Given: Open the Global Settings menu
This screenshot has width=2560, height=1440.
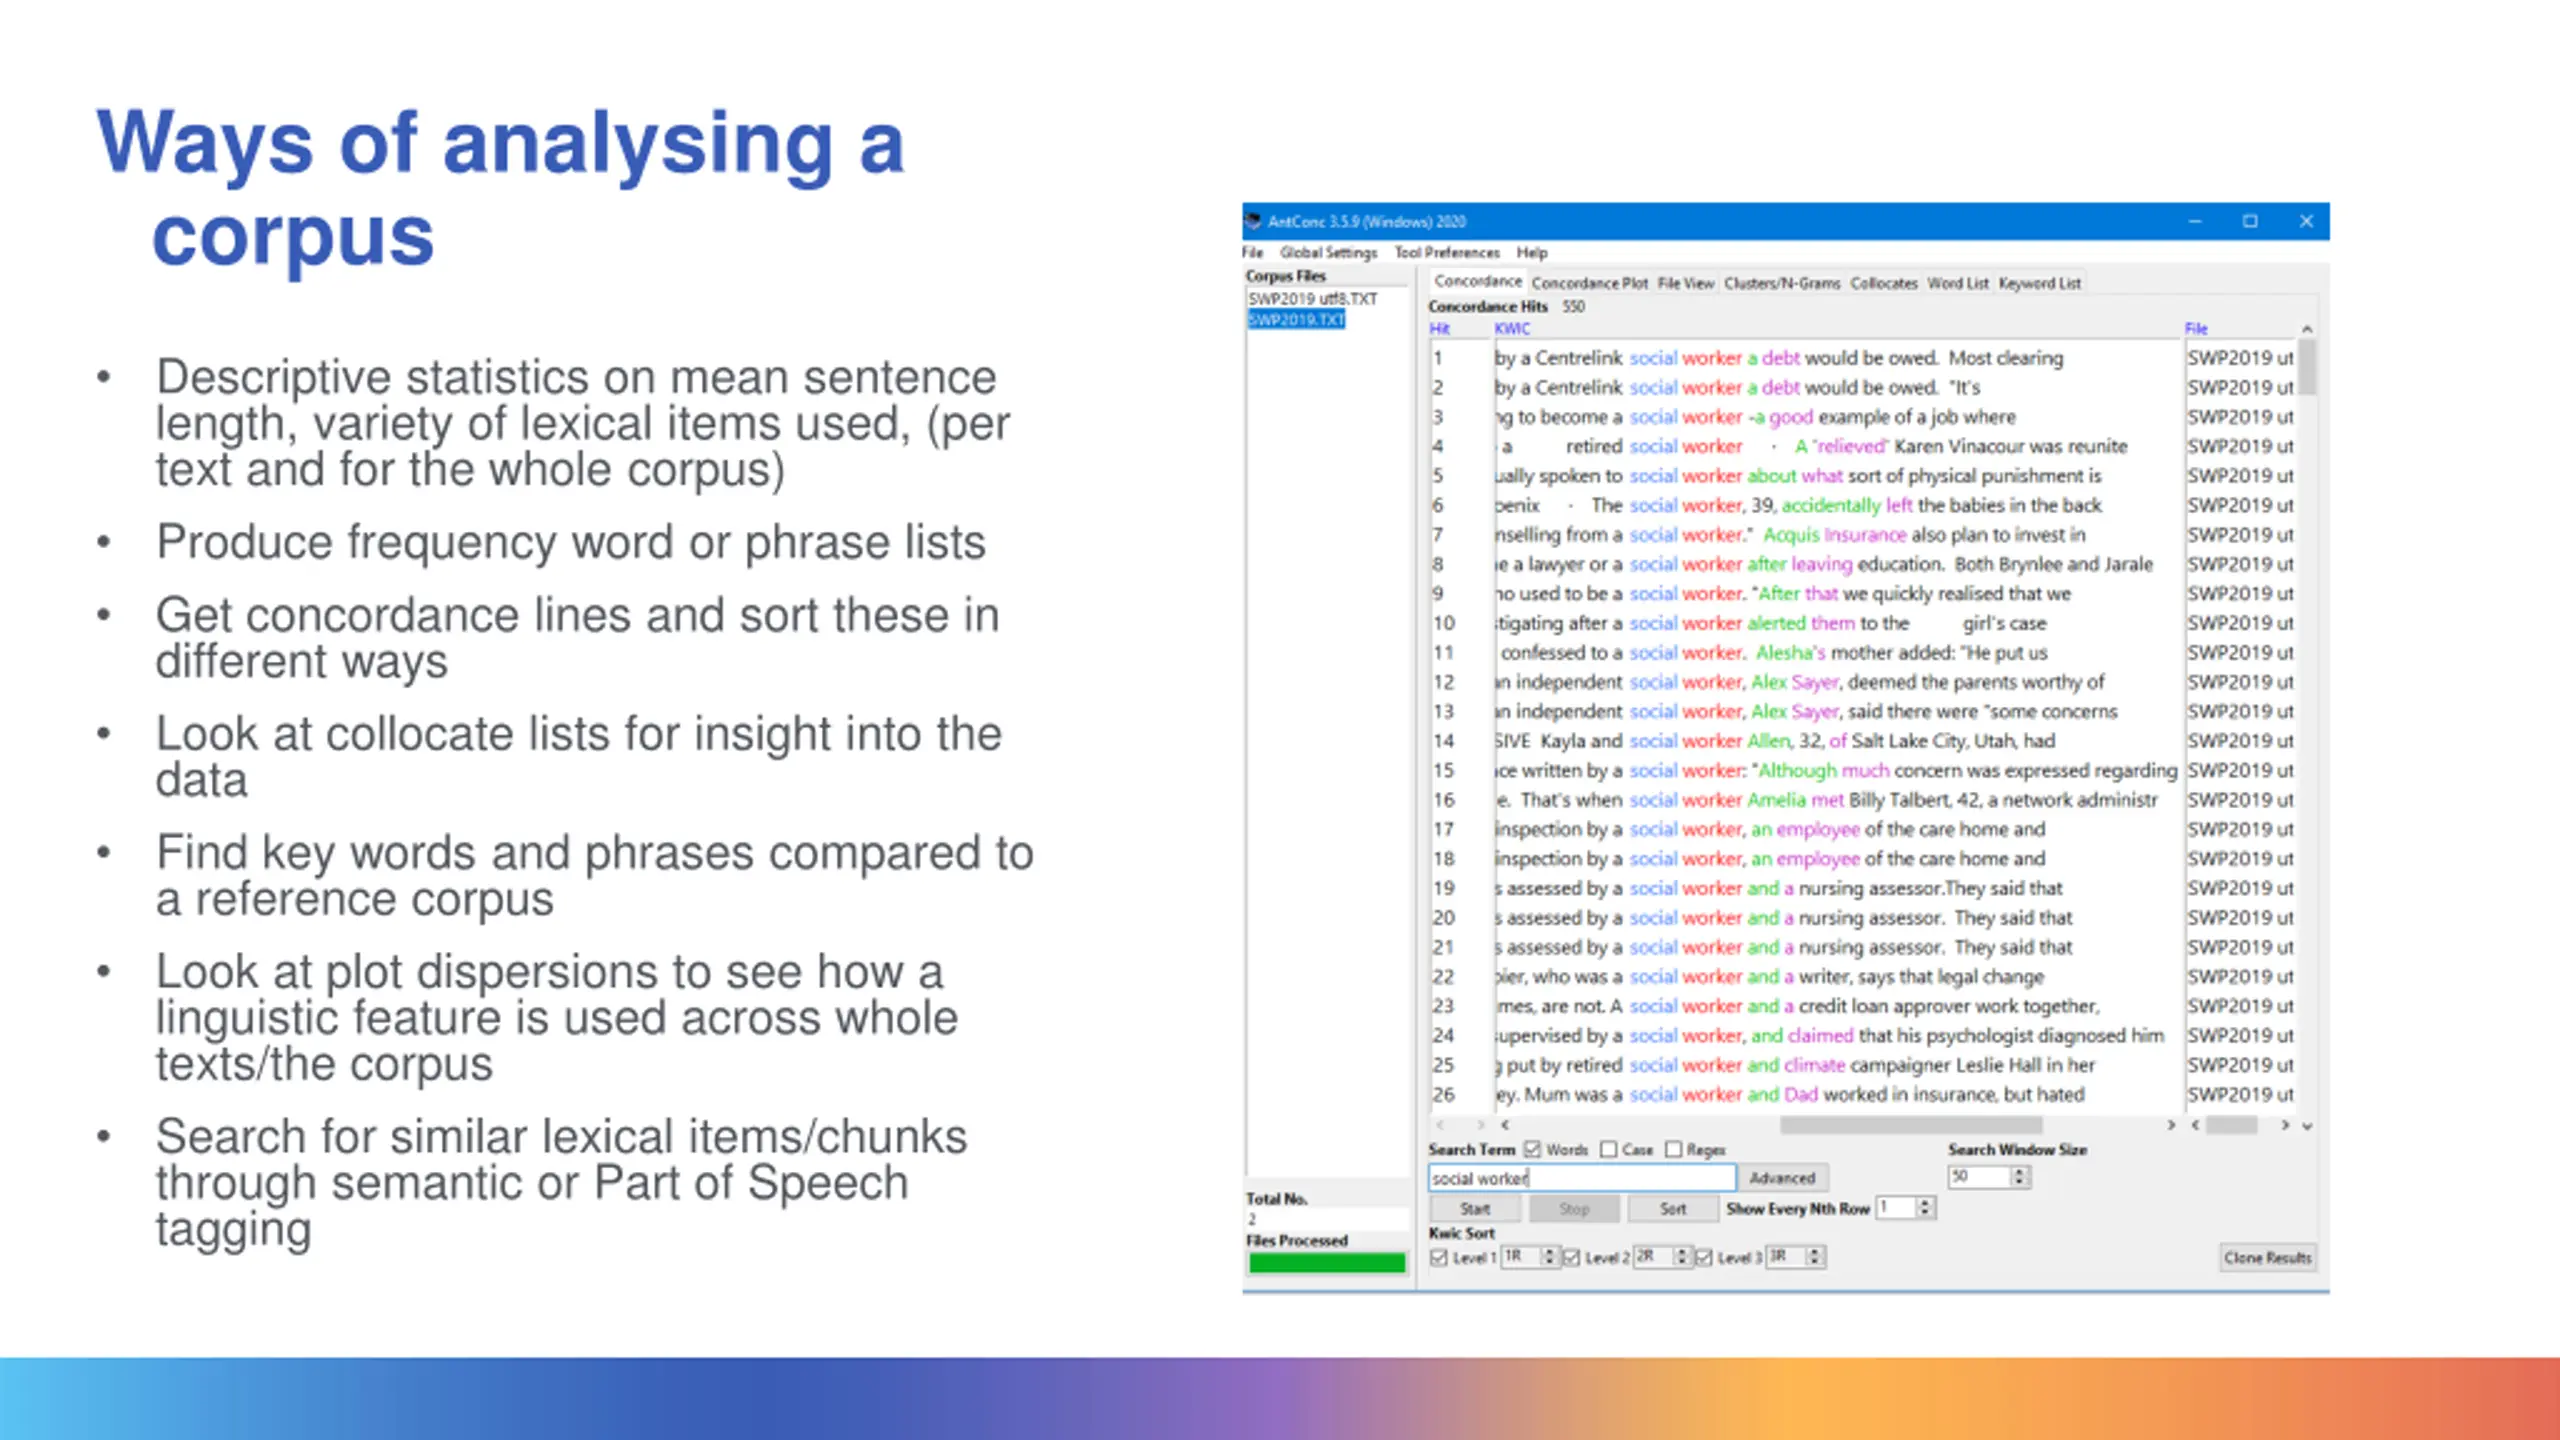Looking at the screenshot, I should click(x=1328, y=253).
